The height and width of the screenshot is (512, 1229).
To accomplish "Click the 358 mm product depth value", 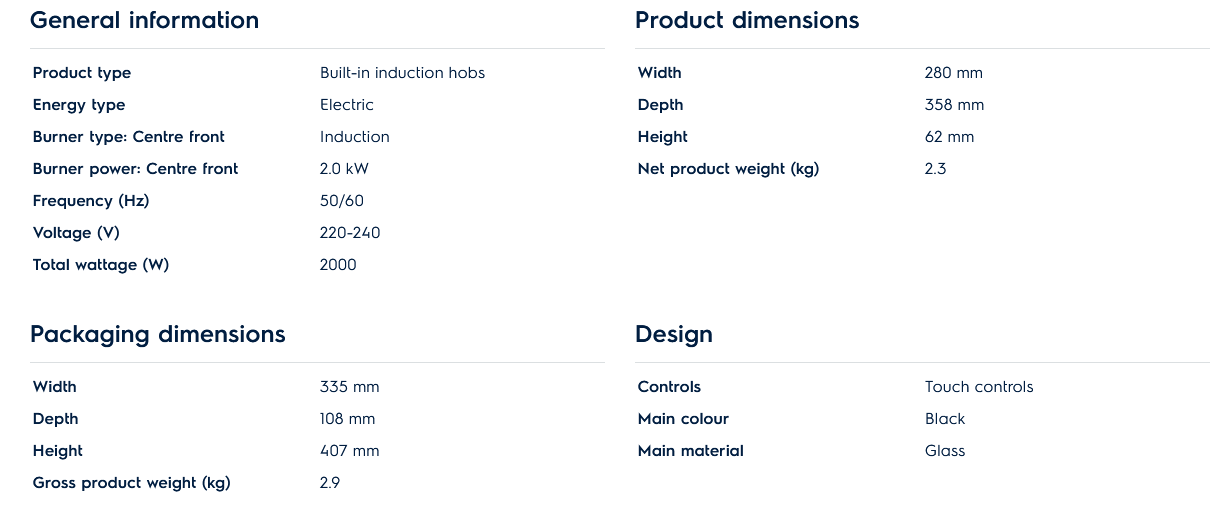I will (x=954, y=105).
